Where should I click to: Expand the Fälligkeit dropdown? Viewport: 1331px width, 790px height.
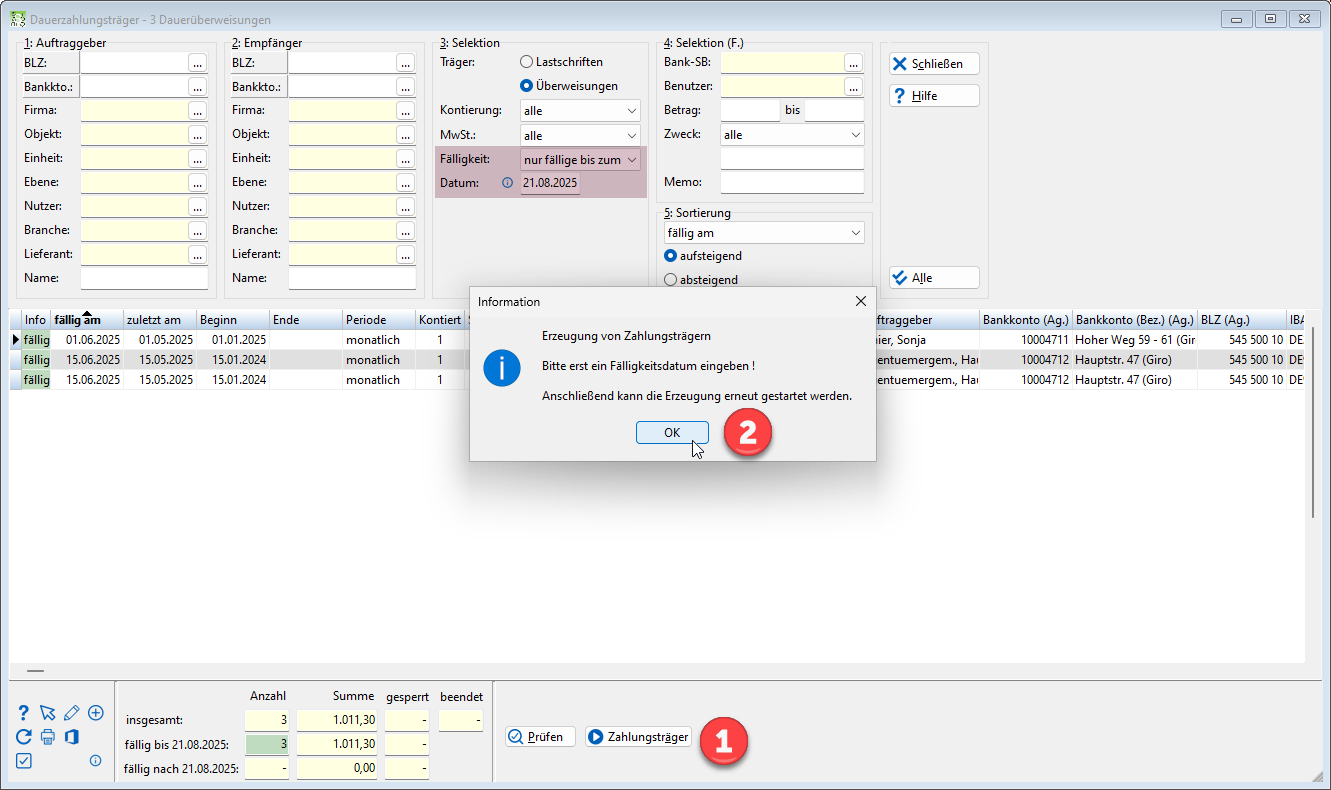pyautogui.click(x=581, y=159)
